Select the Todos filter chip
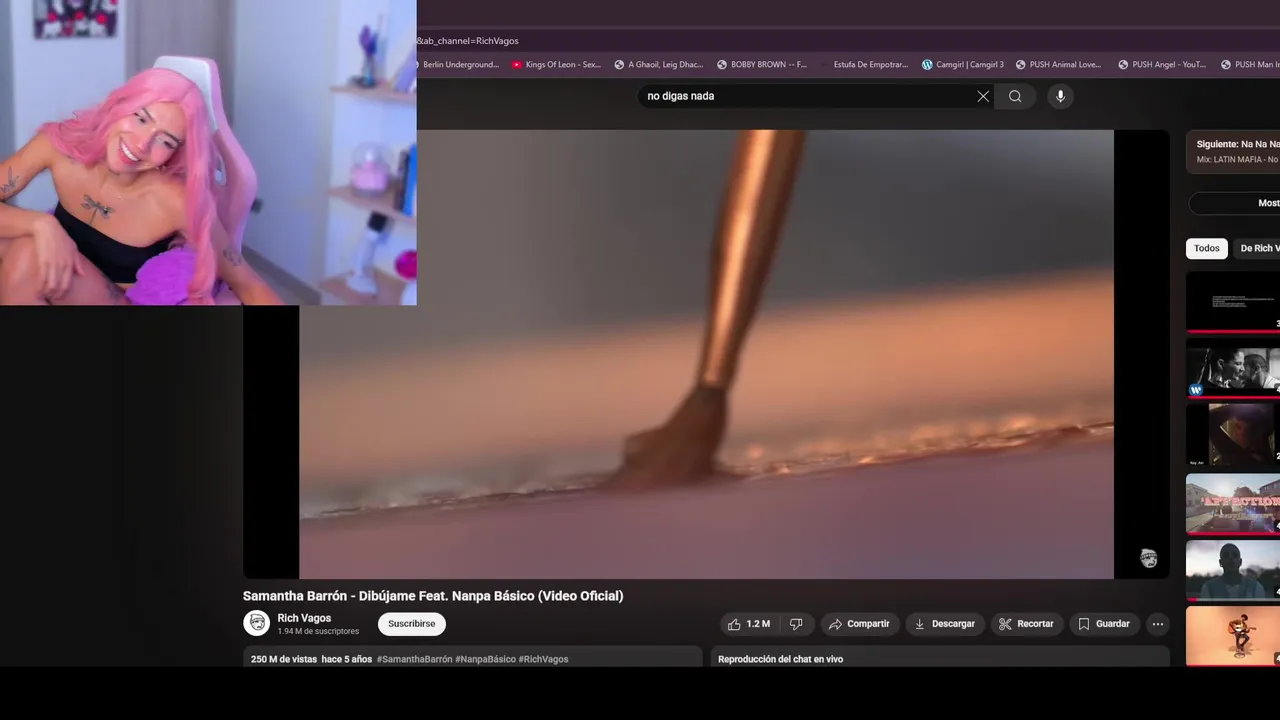Screen dimensions: 1280x720 [1207, 248]
